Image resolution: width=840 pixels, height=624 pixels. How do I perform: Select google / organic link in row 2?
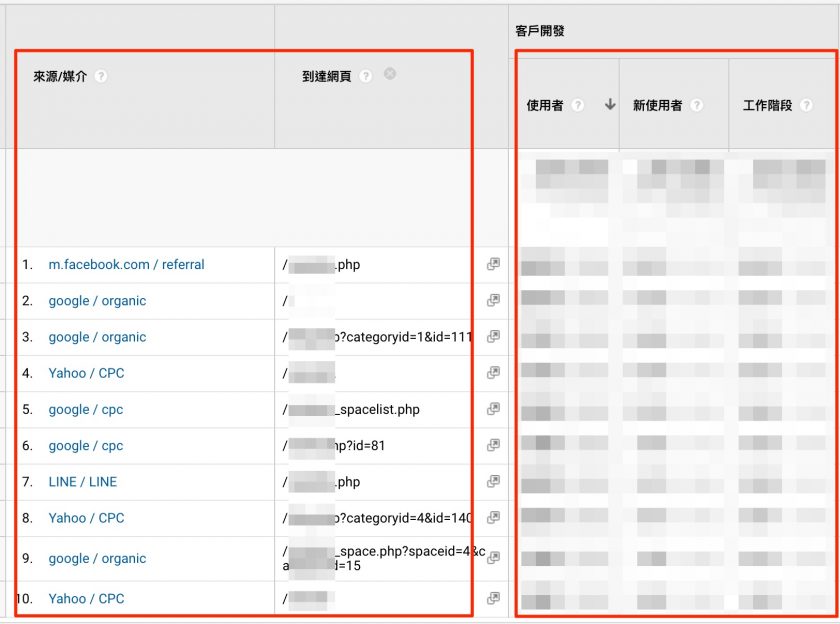(97, 301)
